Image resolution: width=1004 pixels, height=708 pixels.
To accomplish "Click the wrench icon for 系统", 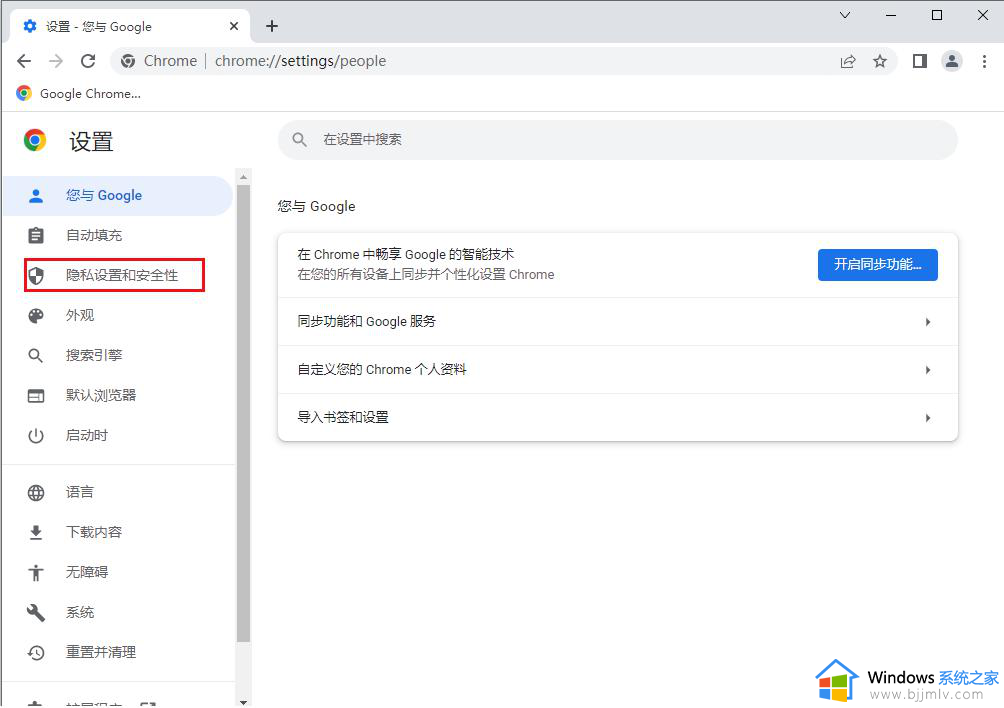I will tap(36, 613).
